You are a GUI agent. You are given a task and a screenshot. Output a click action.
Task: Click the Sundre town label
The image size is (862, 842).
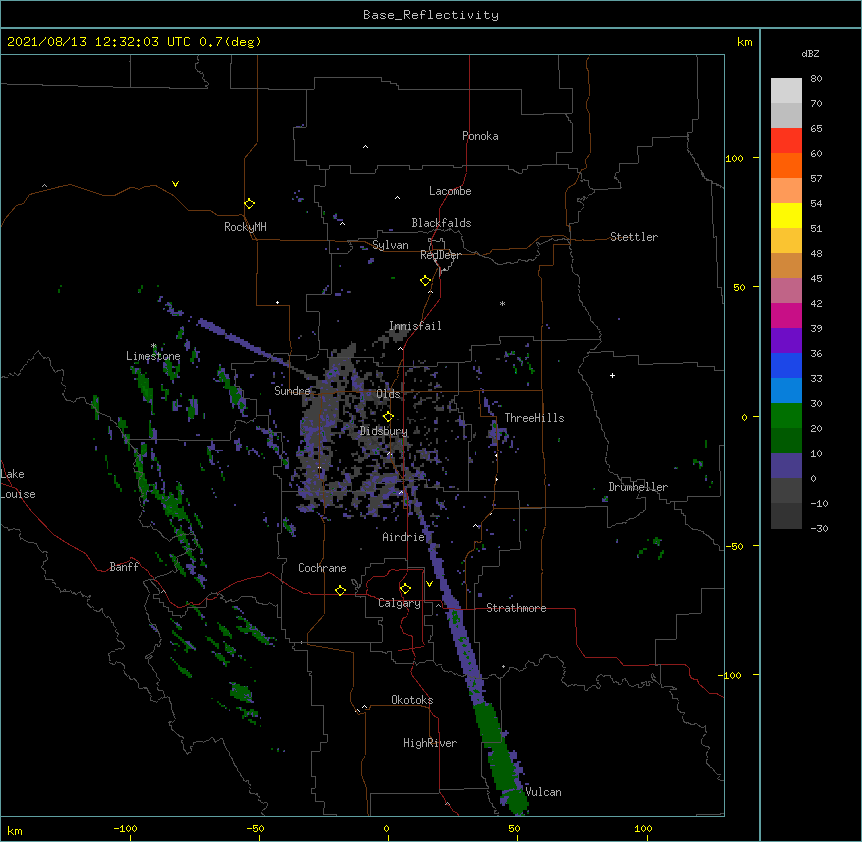pos(292,391)
